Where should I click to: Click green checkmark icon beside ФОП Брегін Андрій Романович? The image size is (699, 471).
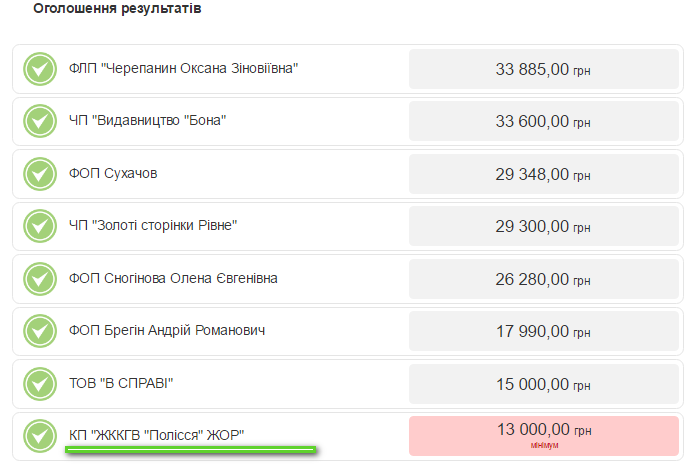(39, 330)
